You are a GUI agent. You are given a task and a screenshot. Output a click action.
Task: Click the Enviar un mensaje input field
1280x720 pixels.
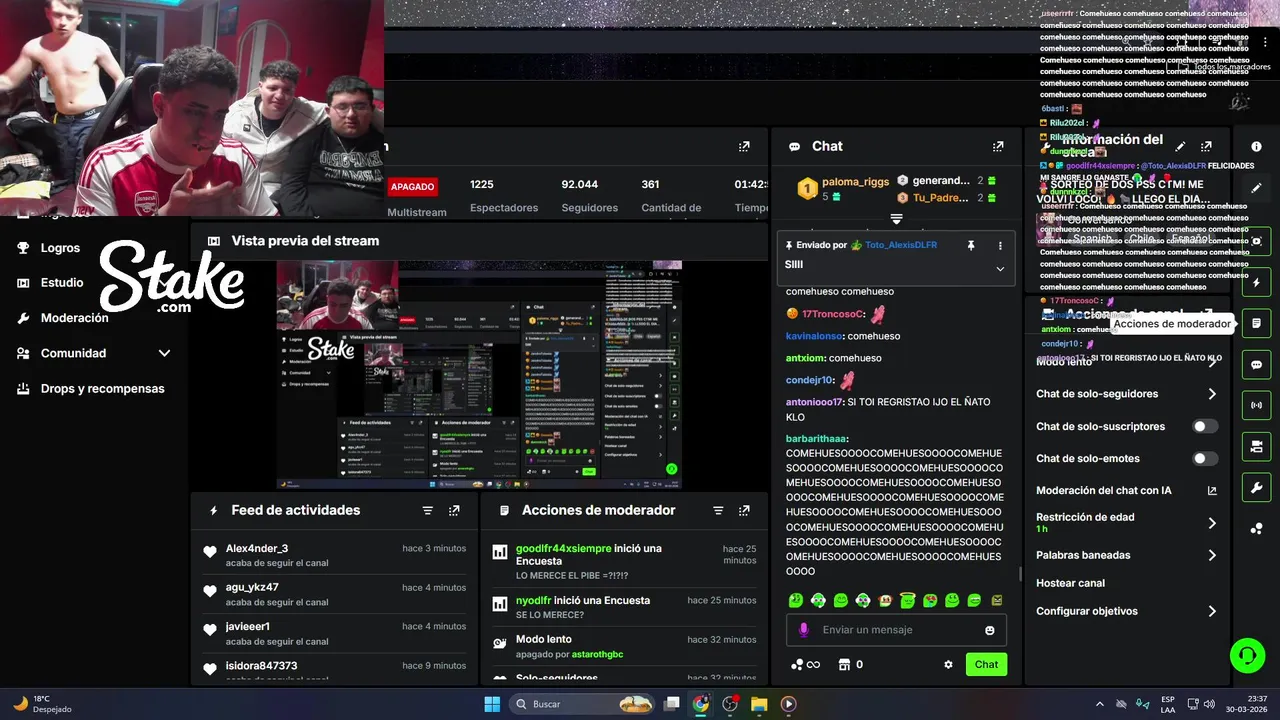pyautogui.click(x=896, y=630)
